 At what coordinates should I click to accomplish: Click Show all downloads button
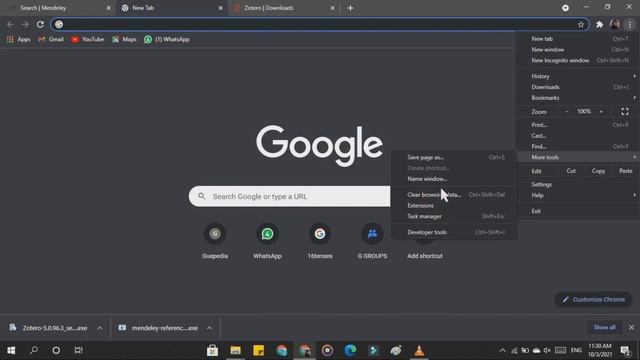(604, 327)
